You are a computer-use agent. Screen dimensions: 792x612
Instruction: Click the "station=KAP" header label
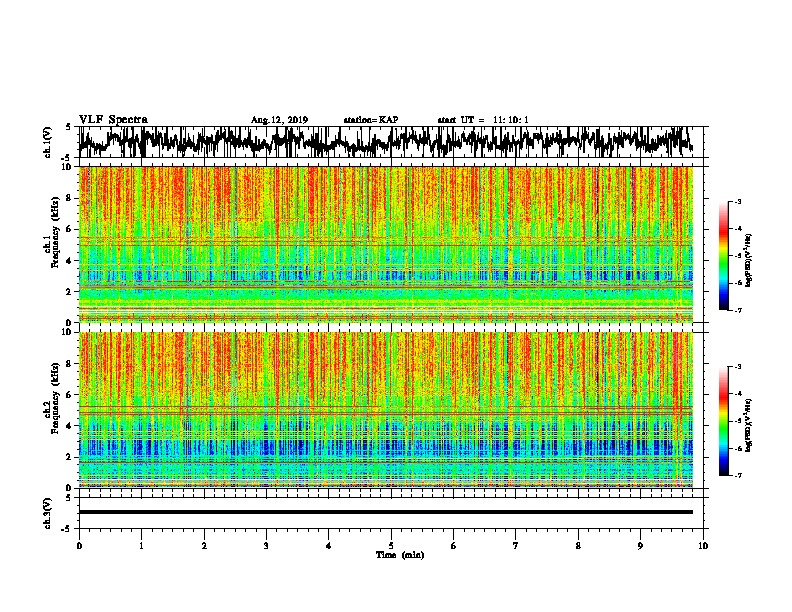pyautogui.click(x=371, y=120)
